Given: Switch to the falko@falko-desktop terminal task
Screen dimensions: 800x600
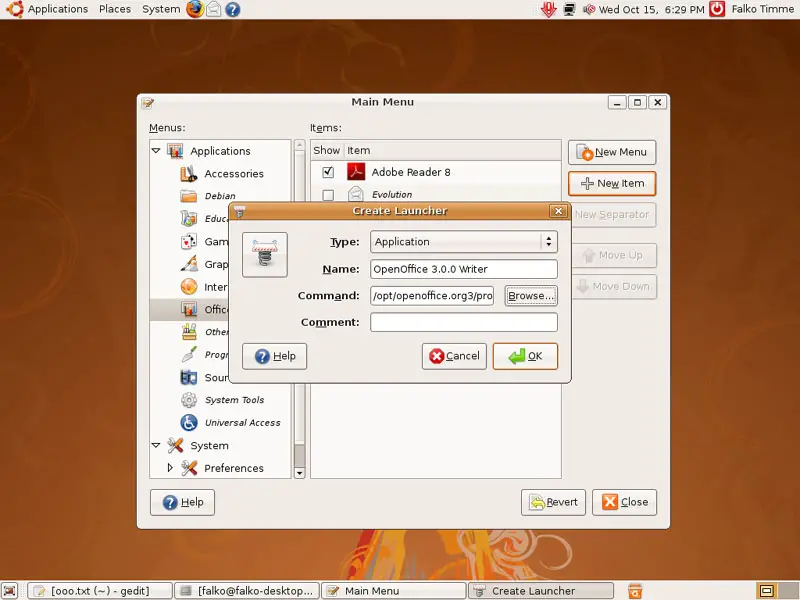Looking at the screenshot, I should [247, 591].
